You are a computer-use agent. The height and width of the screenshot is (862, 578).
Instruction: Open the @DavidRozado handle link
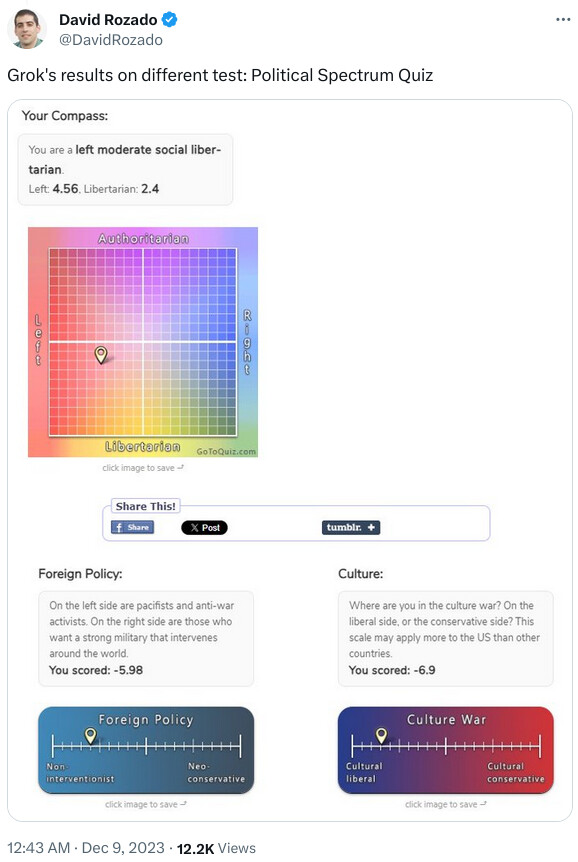pos(111,40)
